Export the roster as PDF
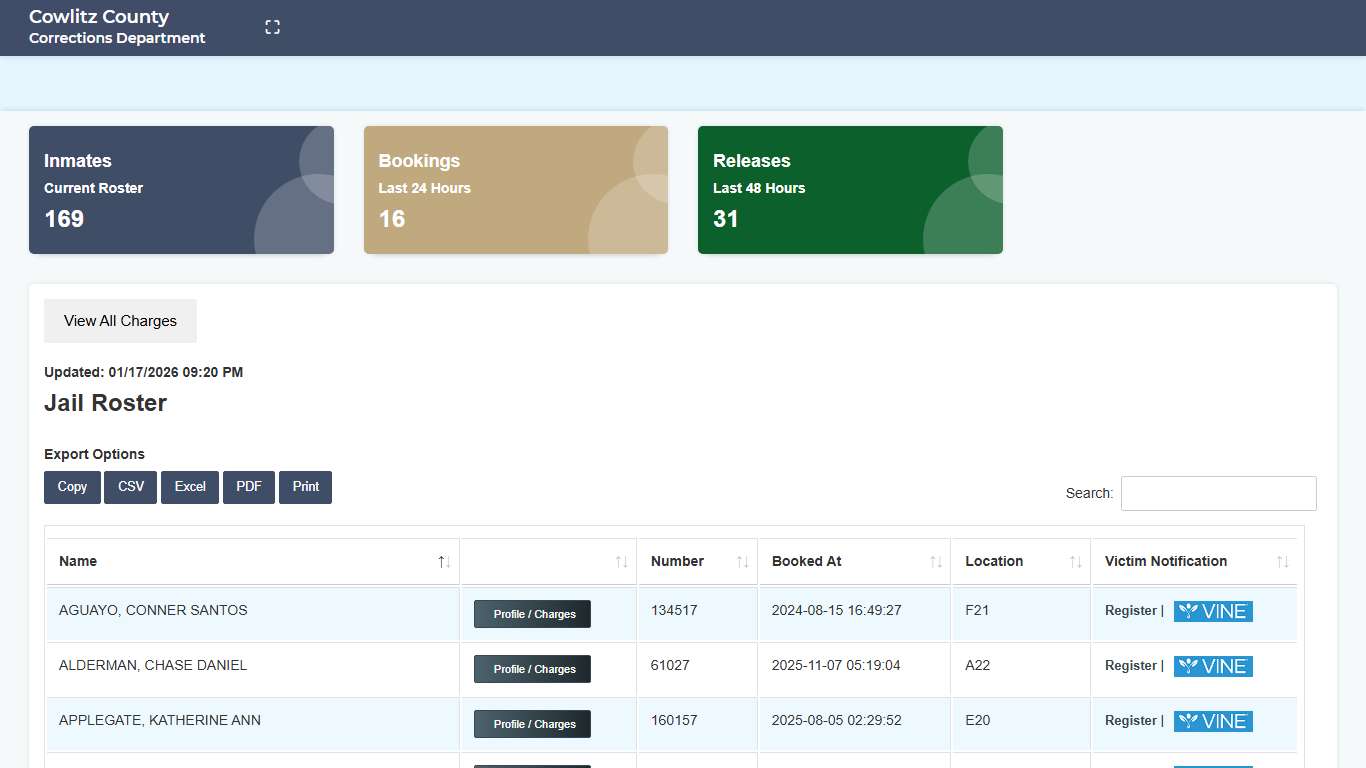Viewport: 1366px width, 768px height. pos(249,487)
